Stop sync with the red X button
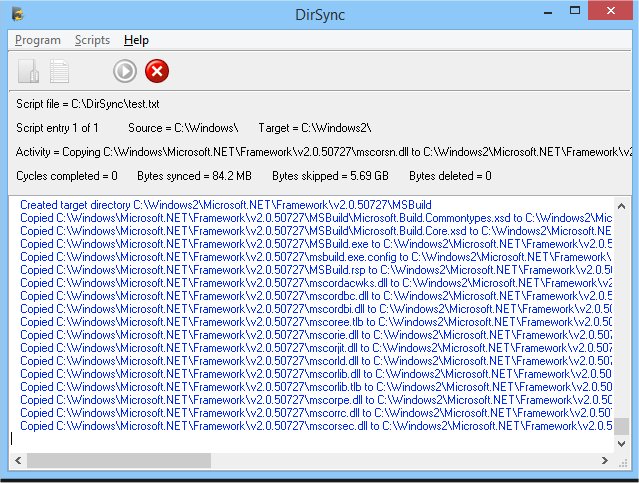 (x=157, y=71)
